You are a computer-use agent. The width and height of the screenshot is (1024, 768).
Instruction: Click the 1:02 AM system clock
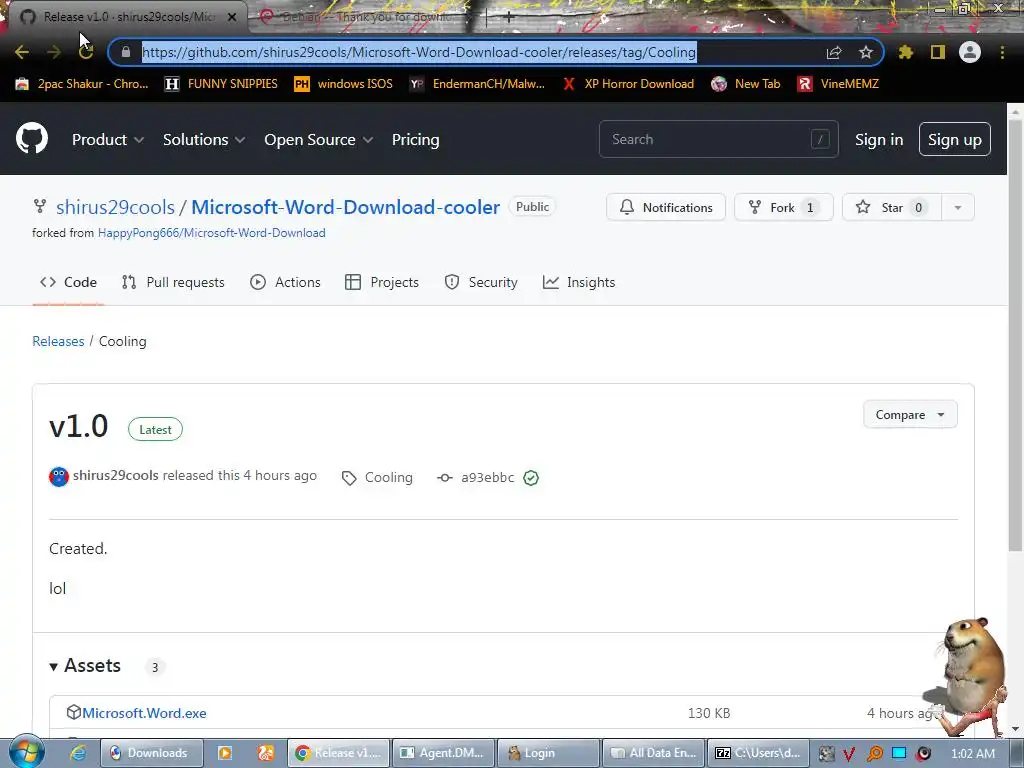tap(972, 753)
